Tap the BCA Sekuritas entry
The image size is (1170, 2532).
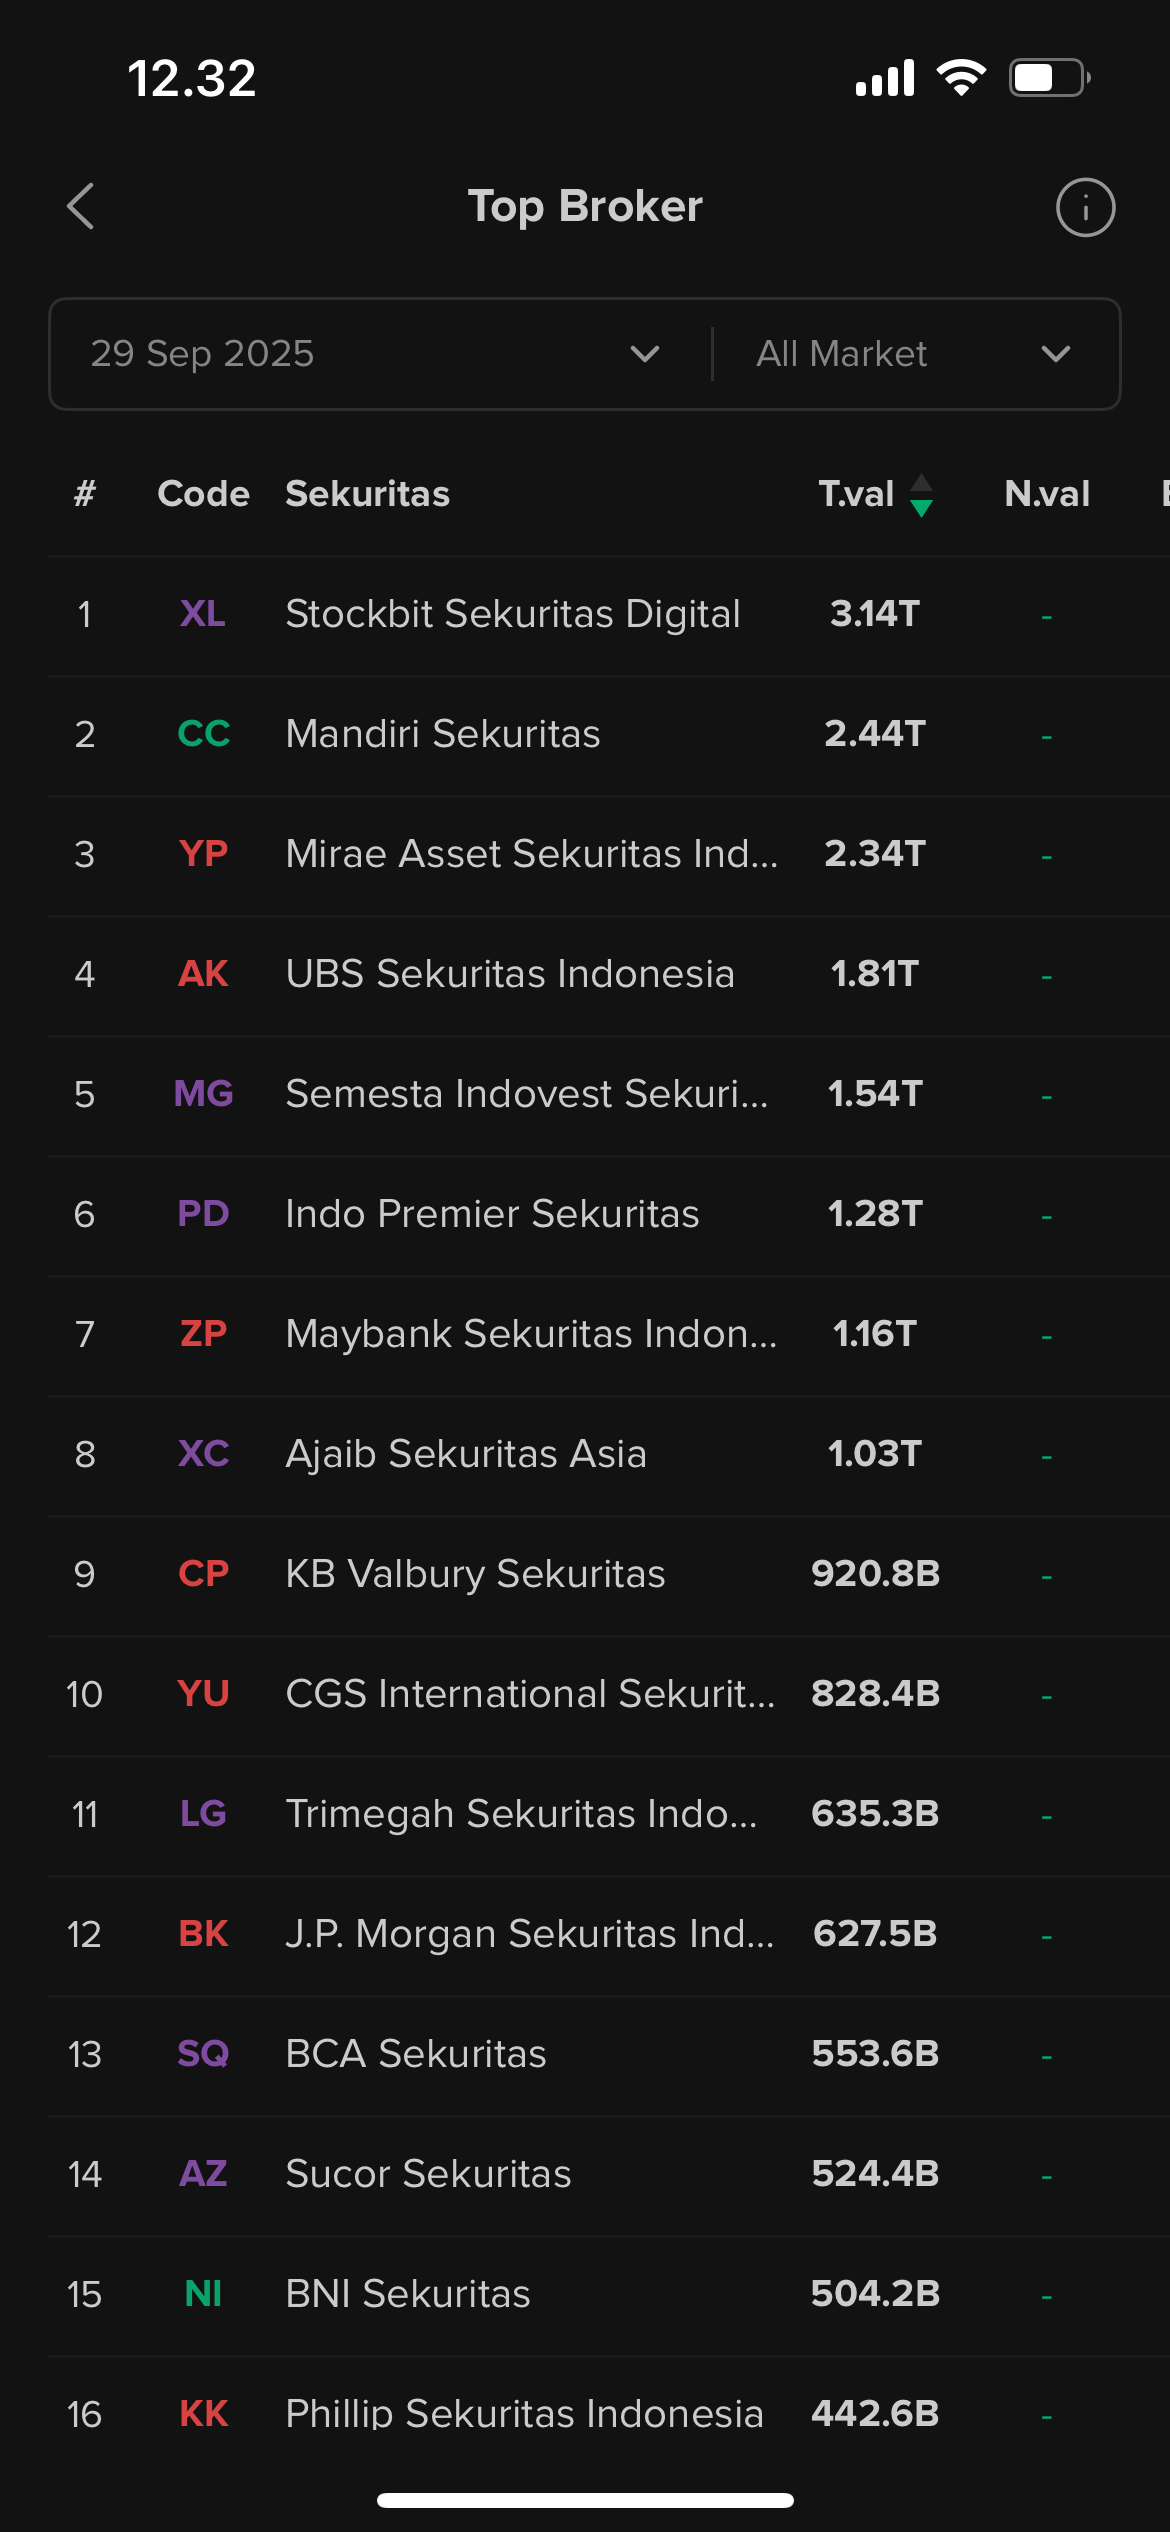(x=416, y=2054)
